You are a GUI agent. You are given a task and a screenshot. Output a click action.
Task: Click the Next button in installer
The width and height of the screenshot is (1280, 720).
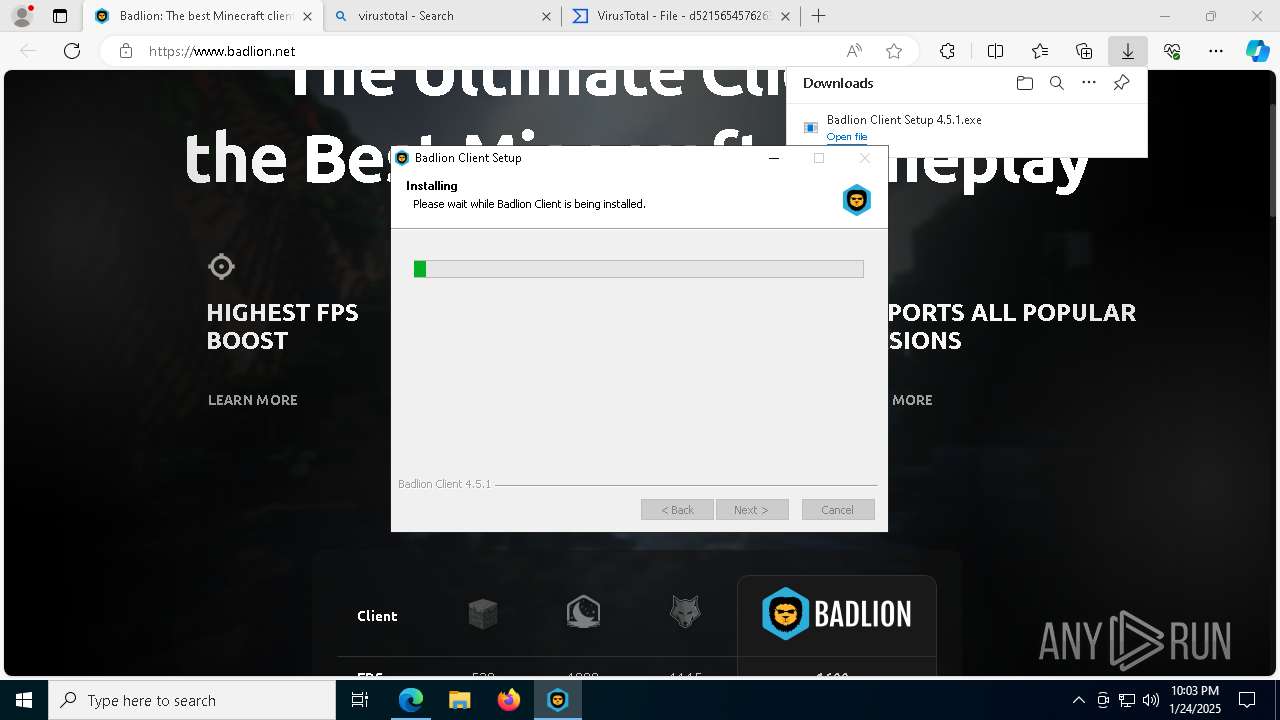click(752, 510)
